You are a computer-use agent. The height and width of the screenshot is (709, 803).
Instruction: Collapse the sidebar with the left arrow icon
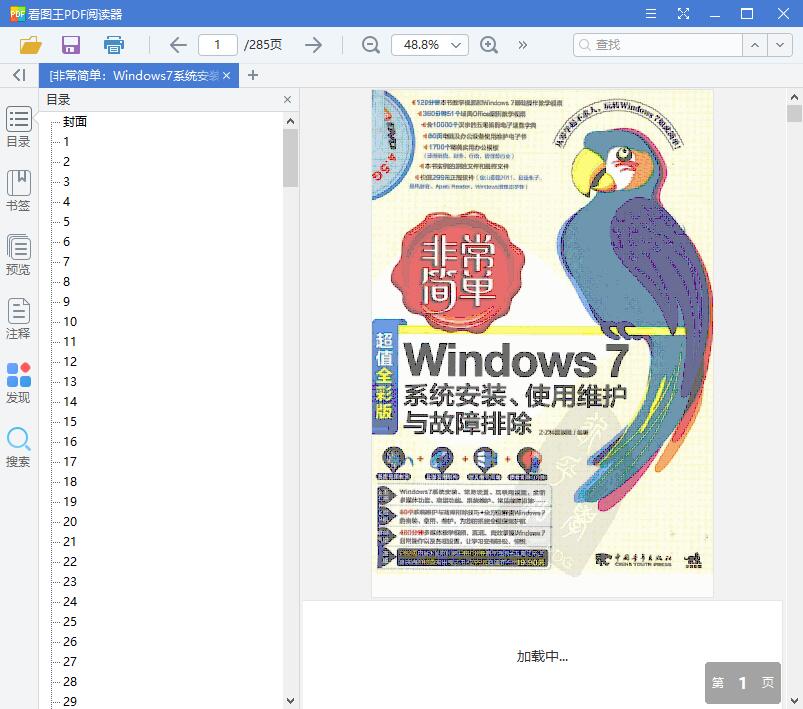(x=19, y=75)
